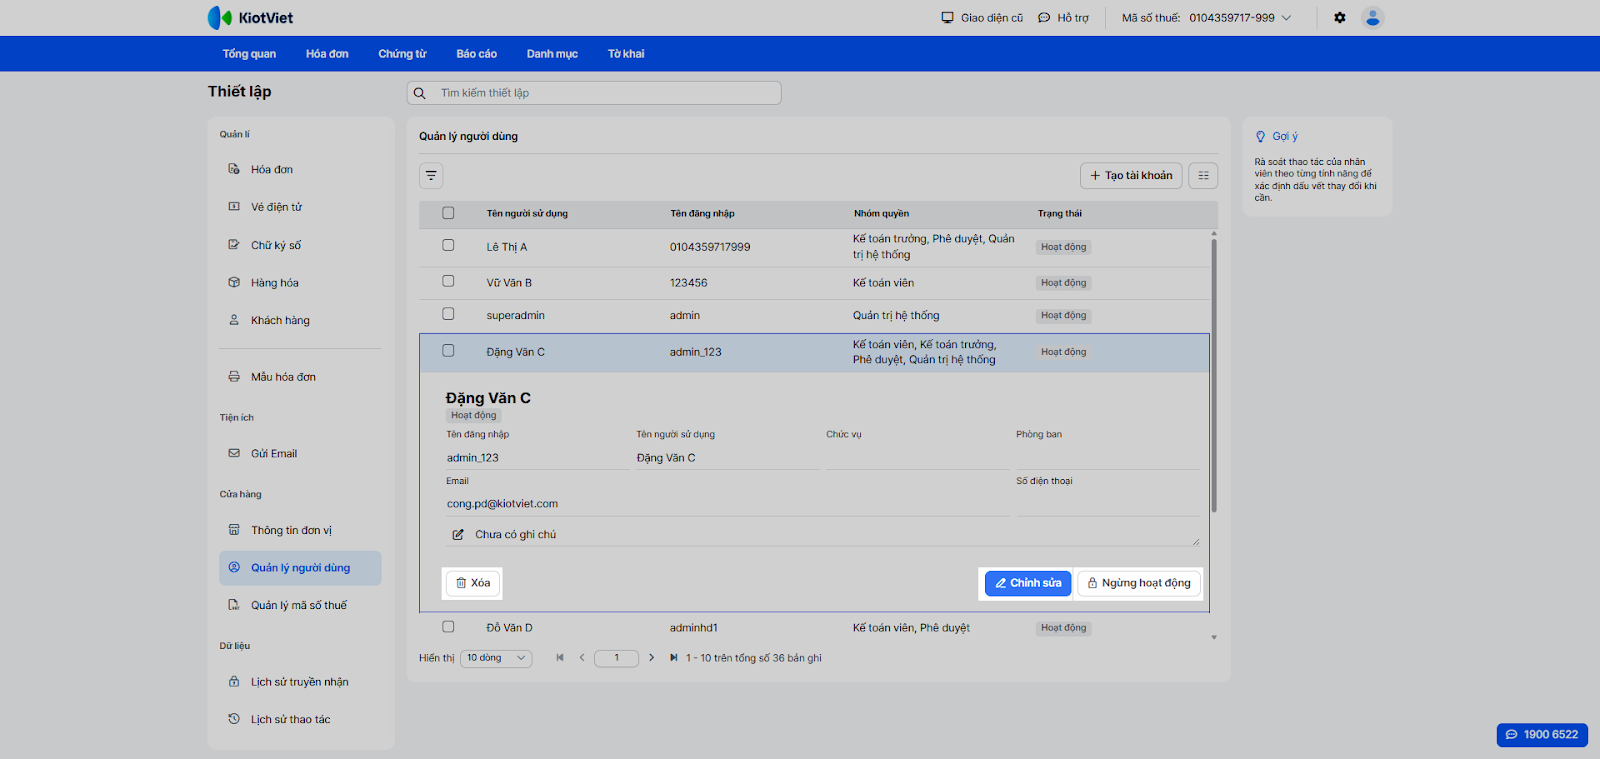Click the user table vertical scrollbar
1600x759 pixels.
(x=1214, y=375)
